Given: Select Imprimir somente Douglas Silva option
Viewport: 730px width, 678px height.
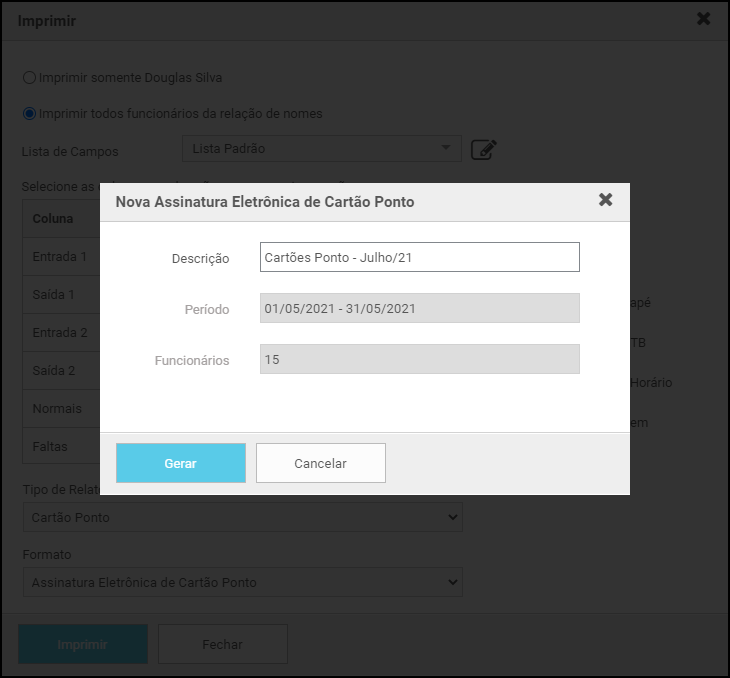Looking at the screenshot, I should [29, 77].
